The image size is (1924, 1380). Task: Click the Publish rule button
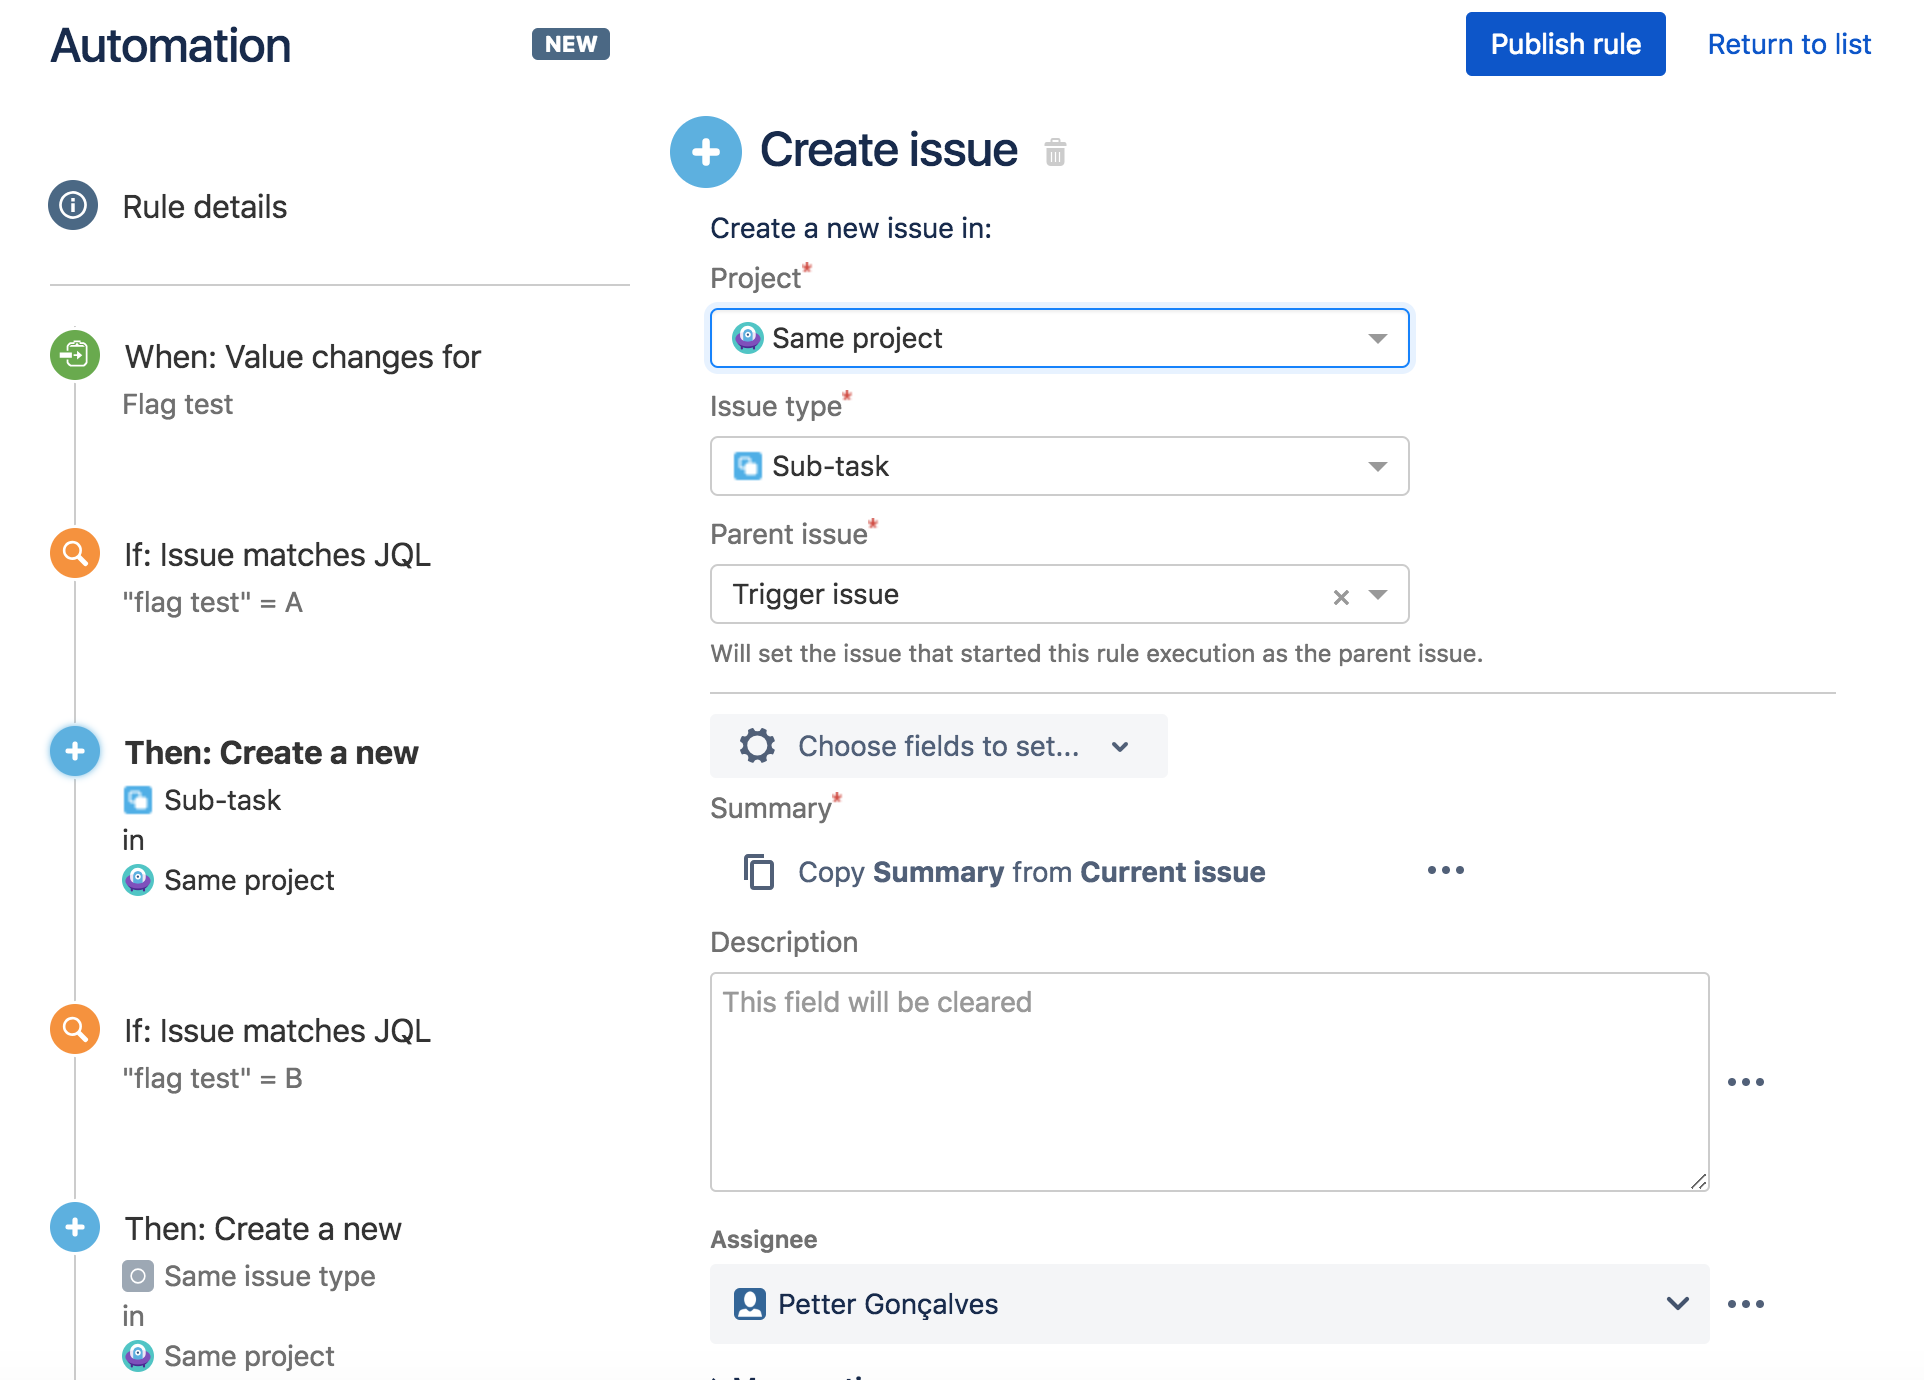(1564, 44)
